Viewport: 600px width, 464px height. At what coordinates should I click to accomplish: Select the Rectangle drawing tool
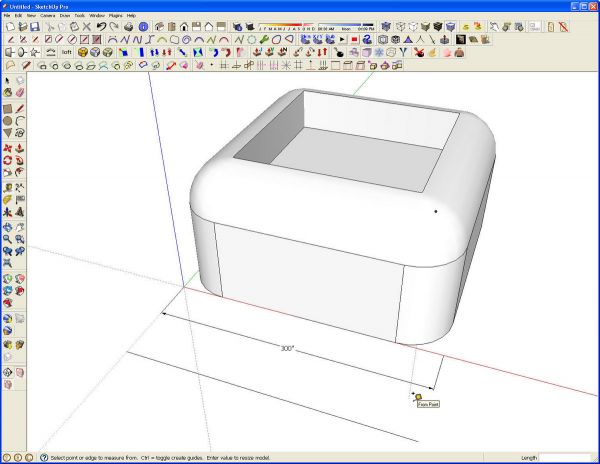(8, 109)
